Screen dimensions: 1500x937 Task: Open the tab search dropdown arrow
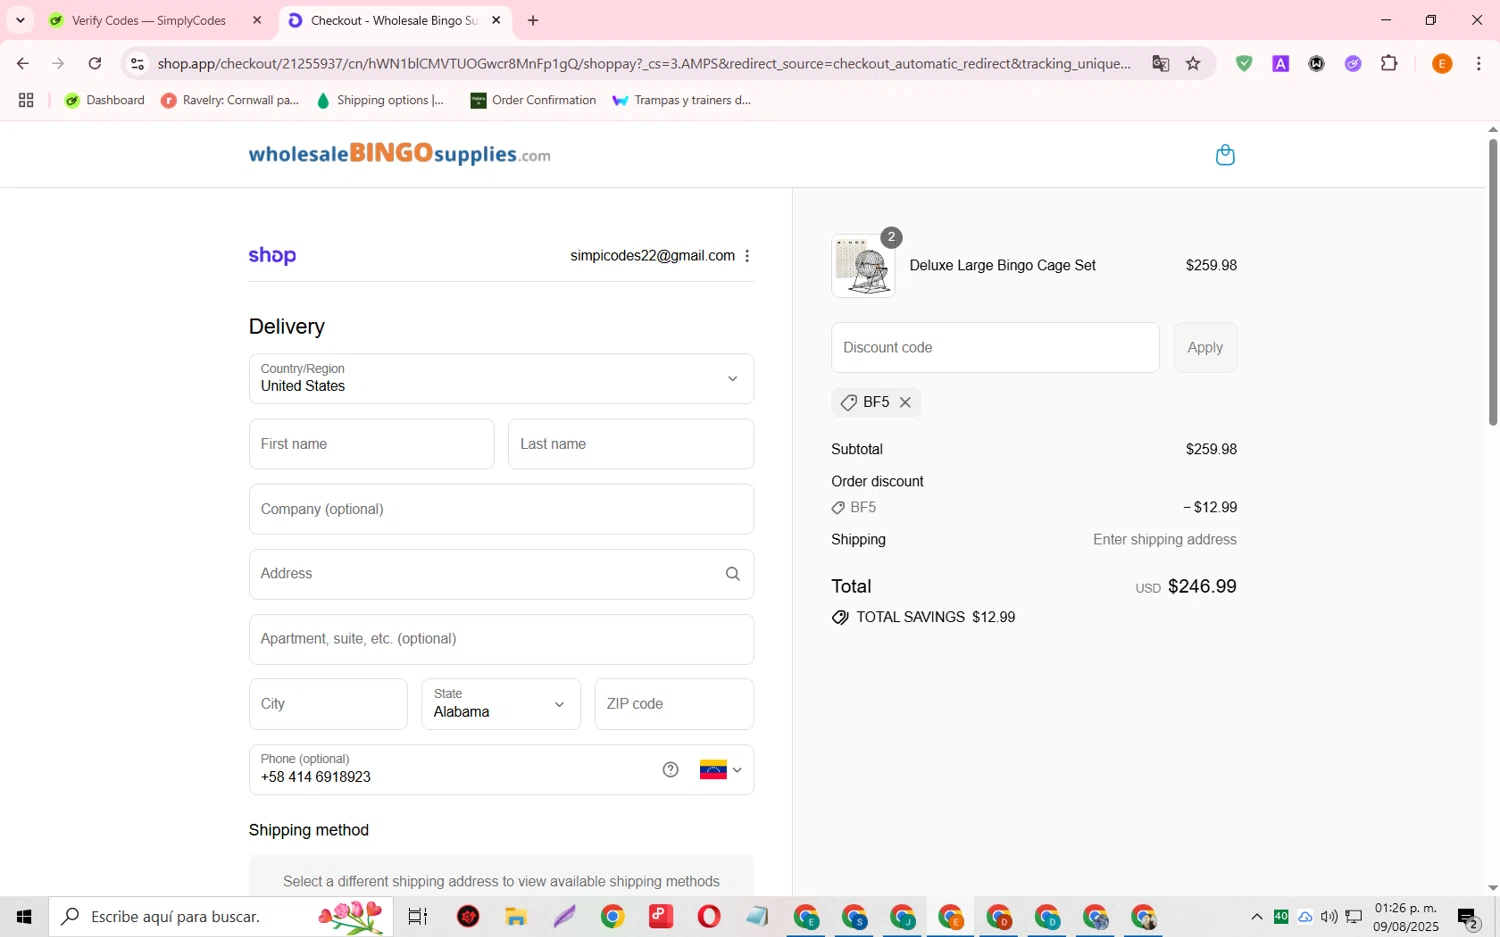coord(20,20)
